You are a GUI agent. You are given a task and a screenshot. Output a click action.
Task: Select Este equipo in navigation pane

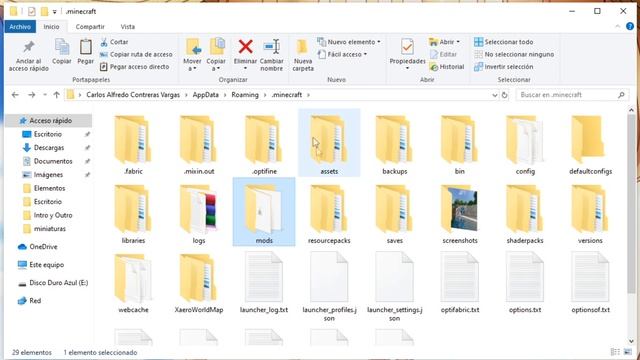click(x=46, y=264)
